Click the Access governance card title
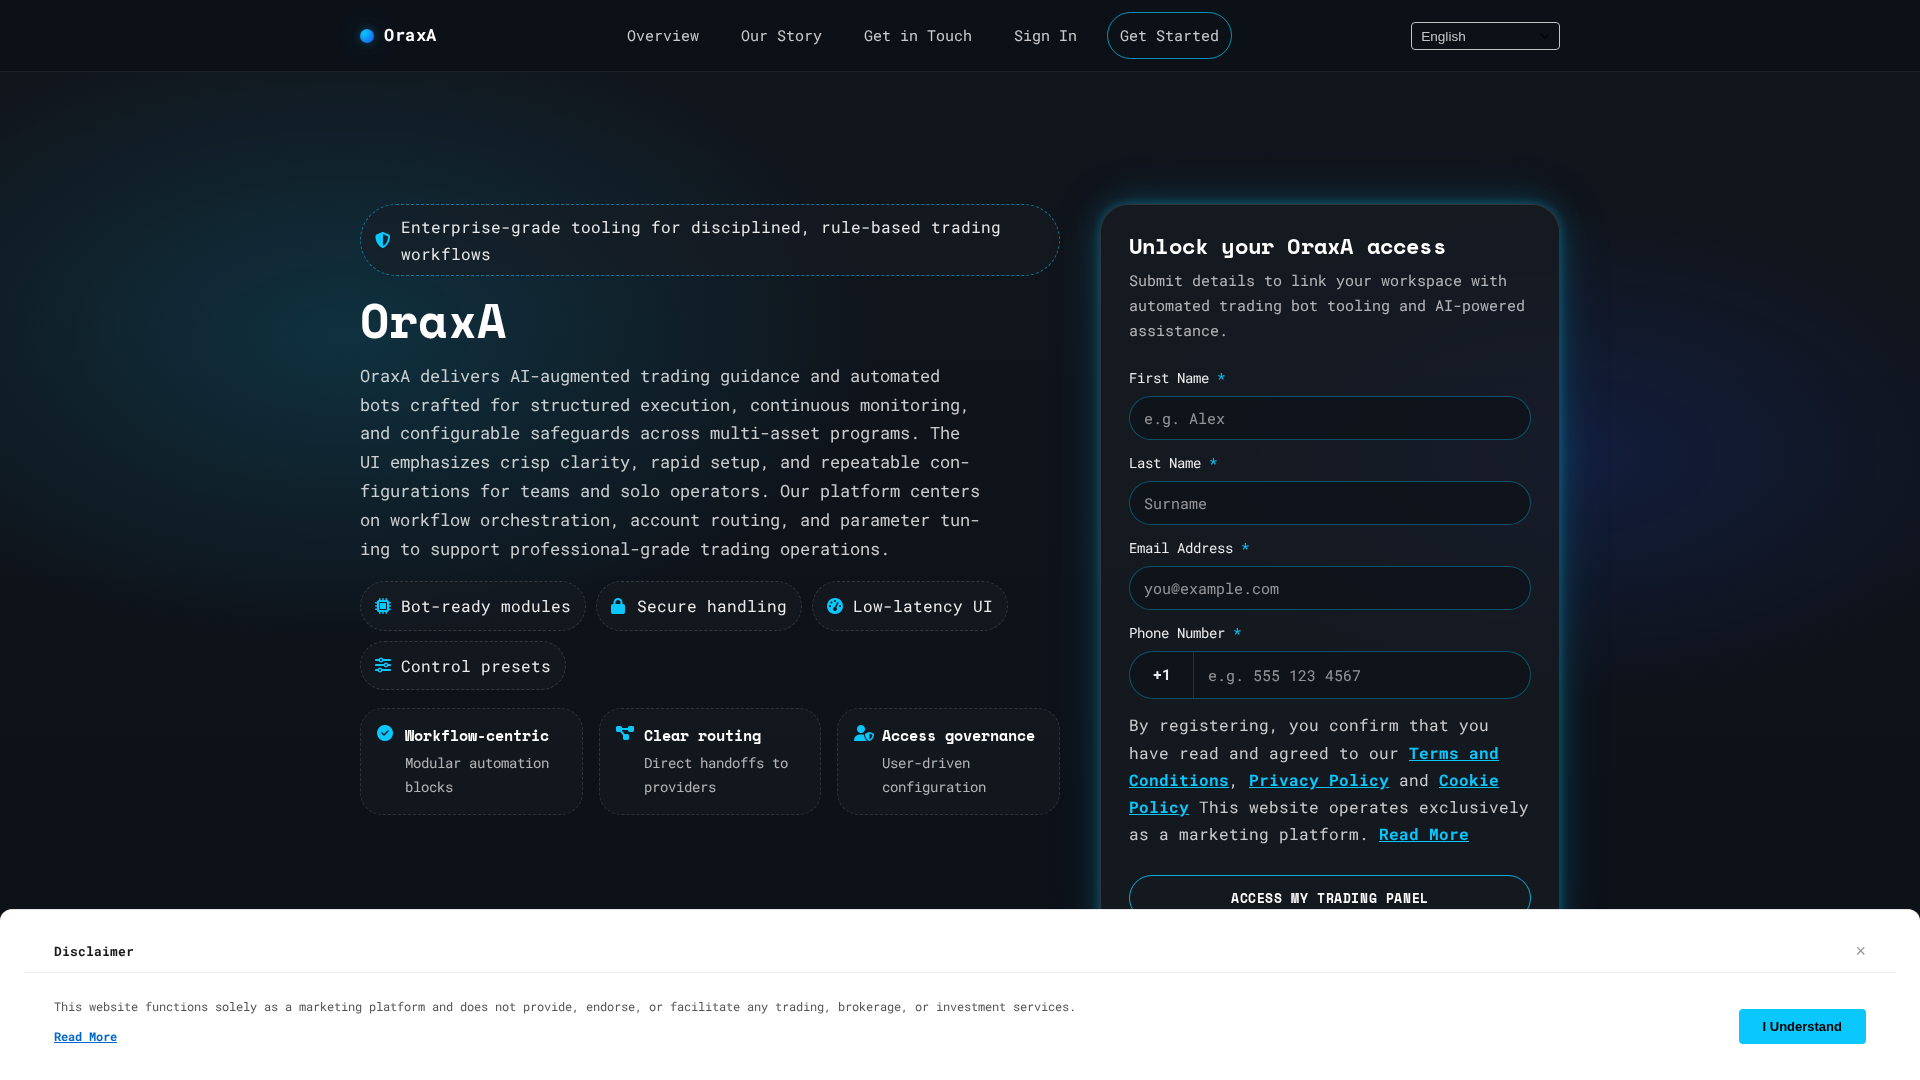 point(958,735)
